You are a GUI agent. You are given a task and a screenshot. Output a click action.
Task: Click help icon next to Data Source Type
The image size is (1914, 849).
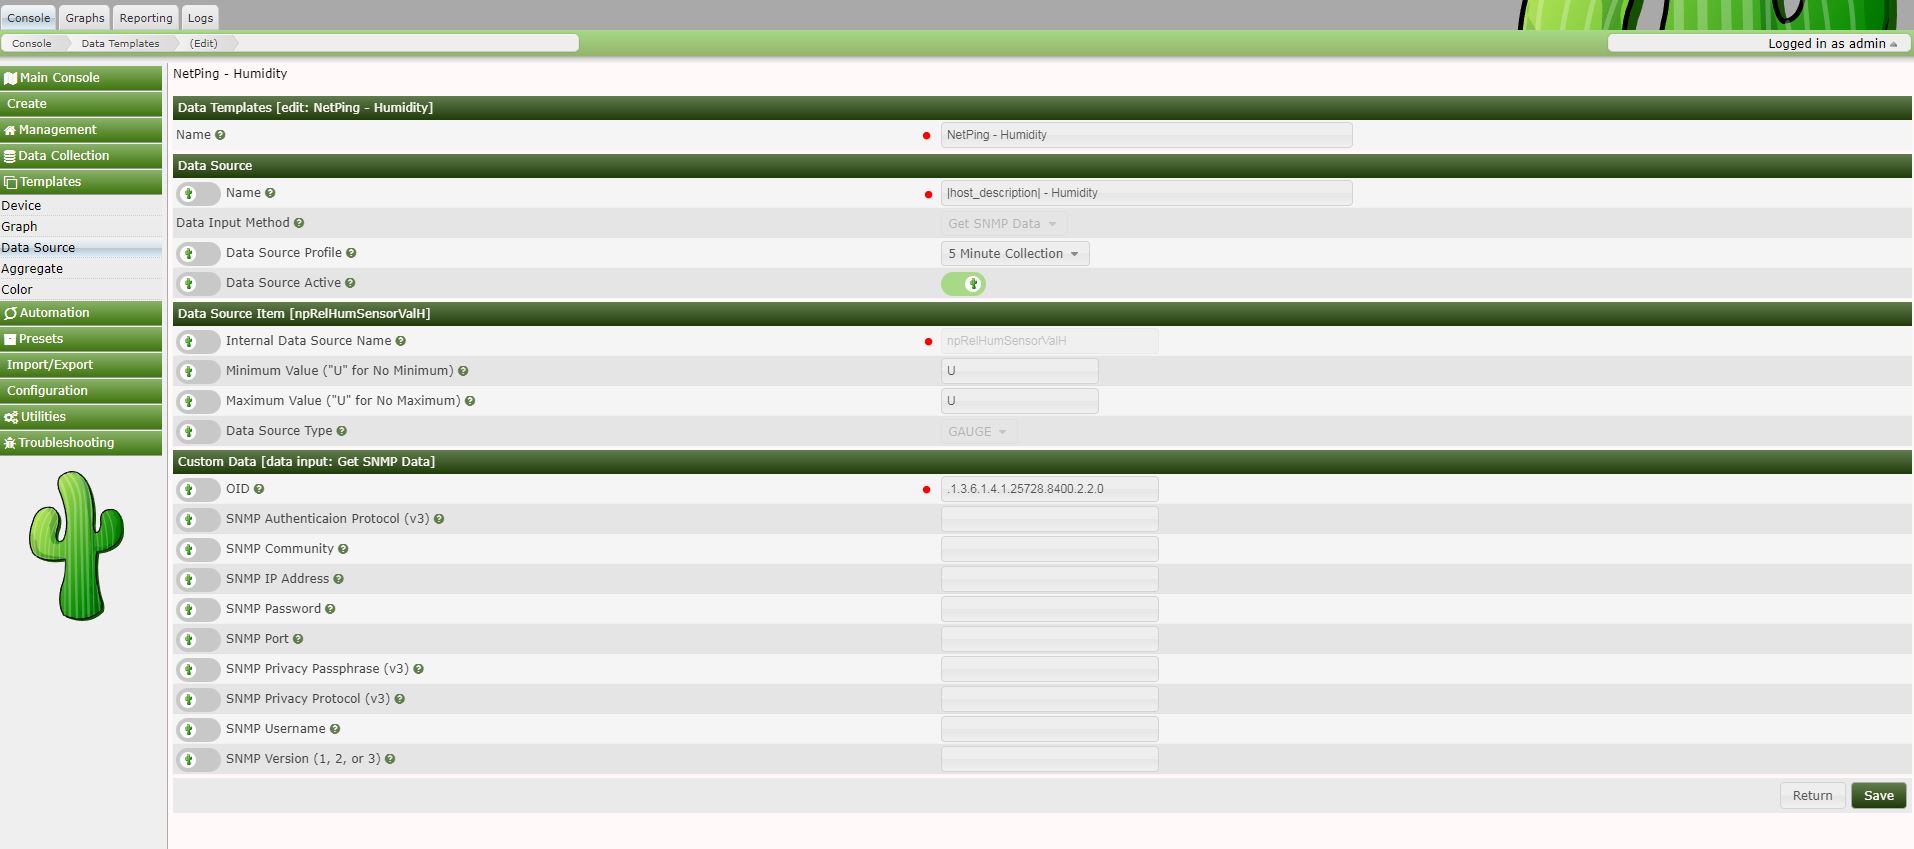click(342, 431)
